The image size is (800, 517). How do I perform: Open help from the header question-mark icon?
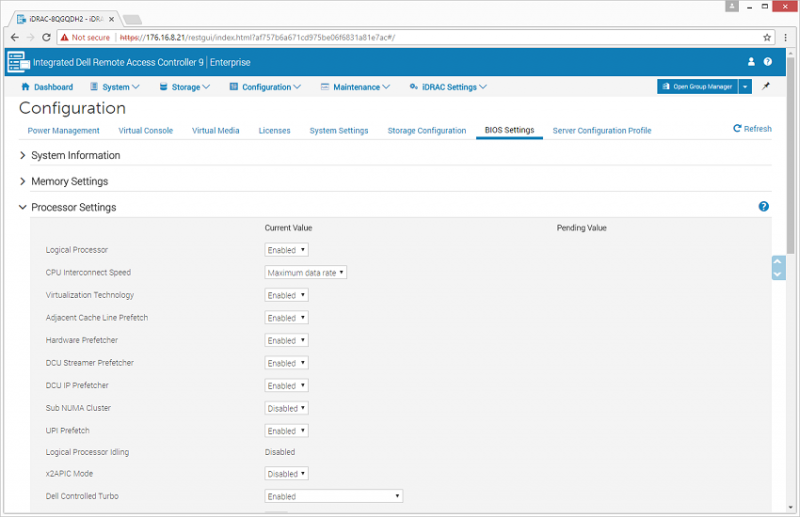coord(768,62)
